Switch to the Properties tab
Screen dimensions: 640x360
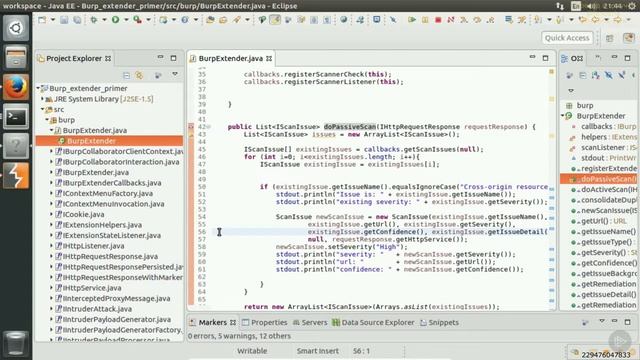pos(264,322)
